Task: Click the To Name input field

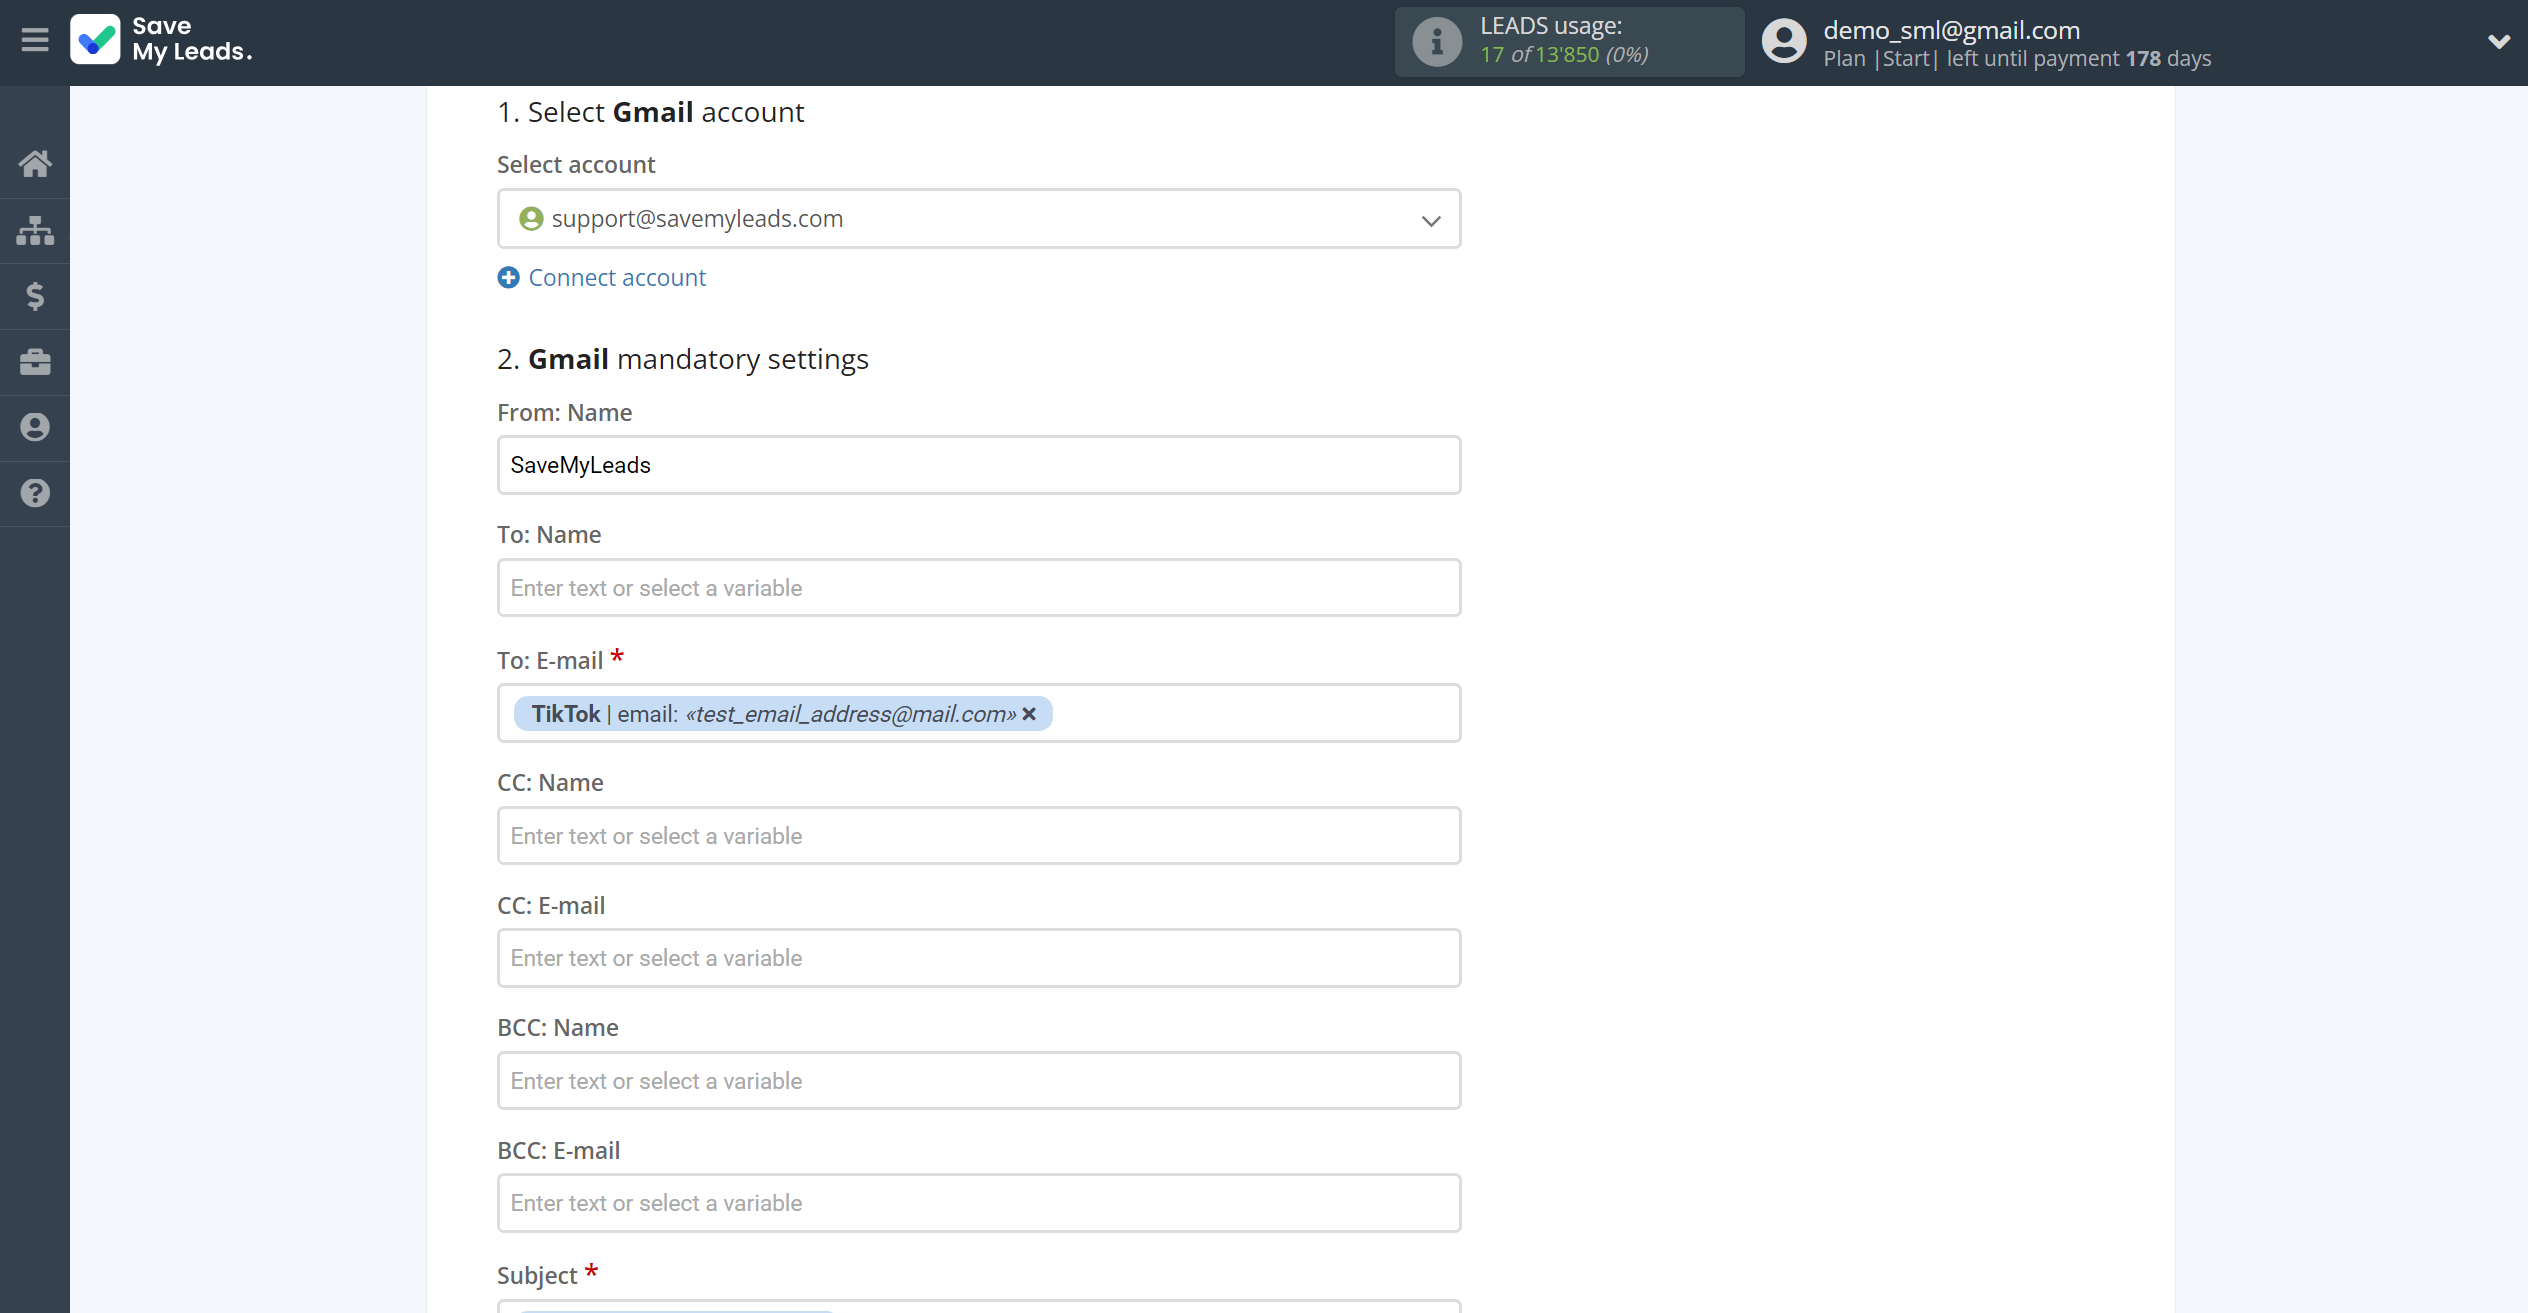Action: click(x=978, y=587)
